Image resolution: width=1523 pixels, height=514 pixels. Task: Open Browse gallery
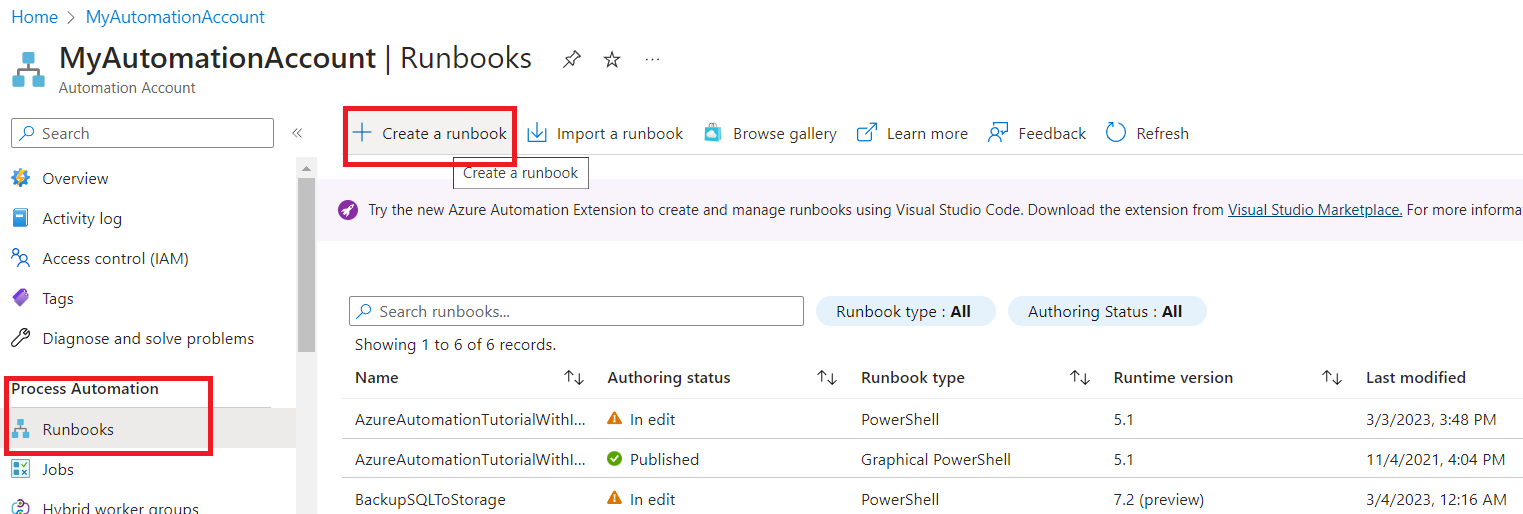point(770,133)
